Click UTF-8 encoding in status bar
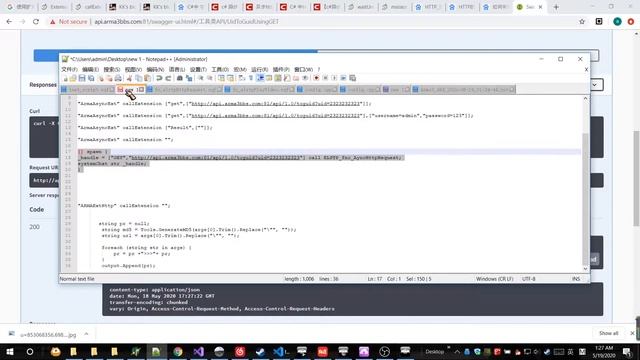Screen dimensions: 640x360 coord(529,279)
